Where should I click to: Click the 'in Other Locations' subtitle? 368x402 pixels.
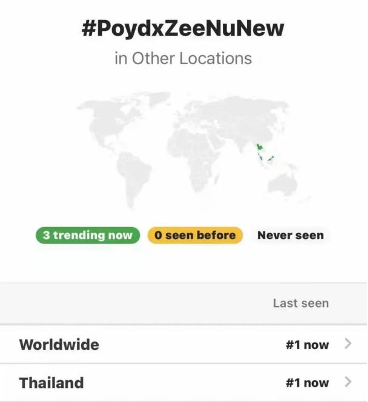pos(183,58)
